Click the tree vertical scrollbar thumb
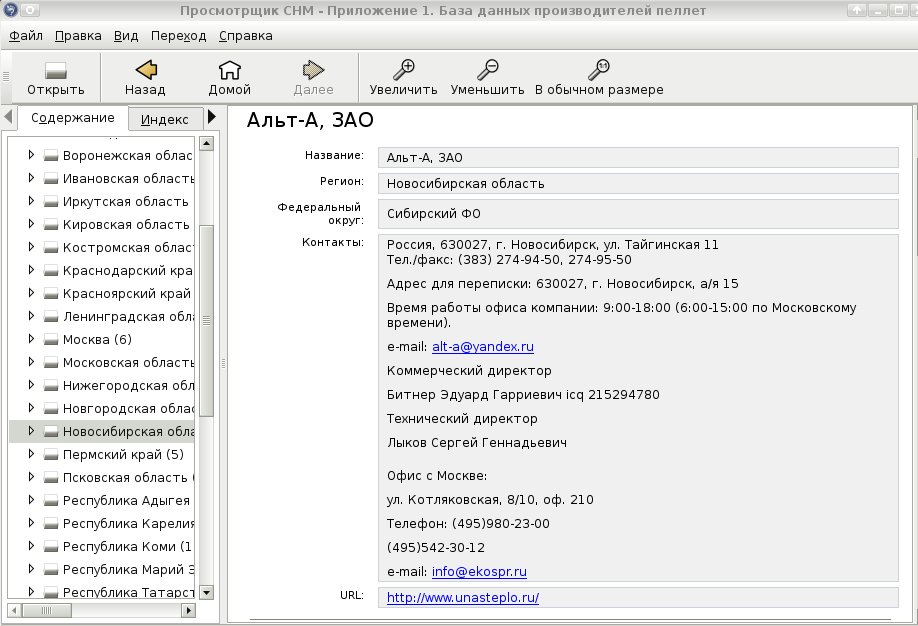Image resolution: width=918 pixels, height=626 pixels. coord(206,320)
